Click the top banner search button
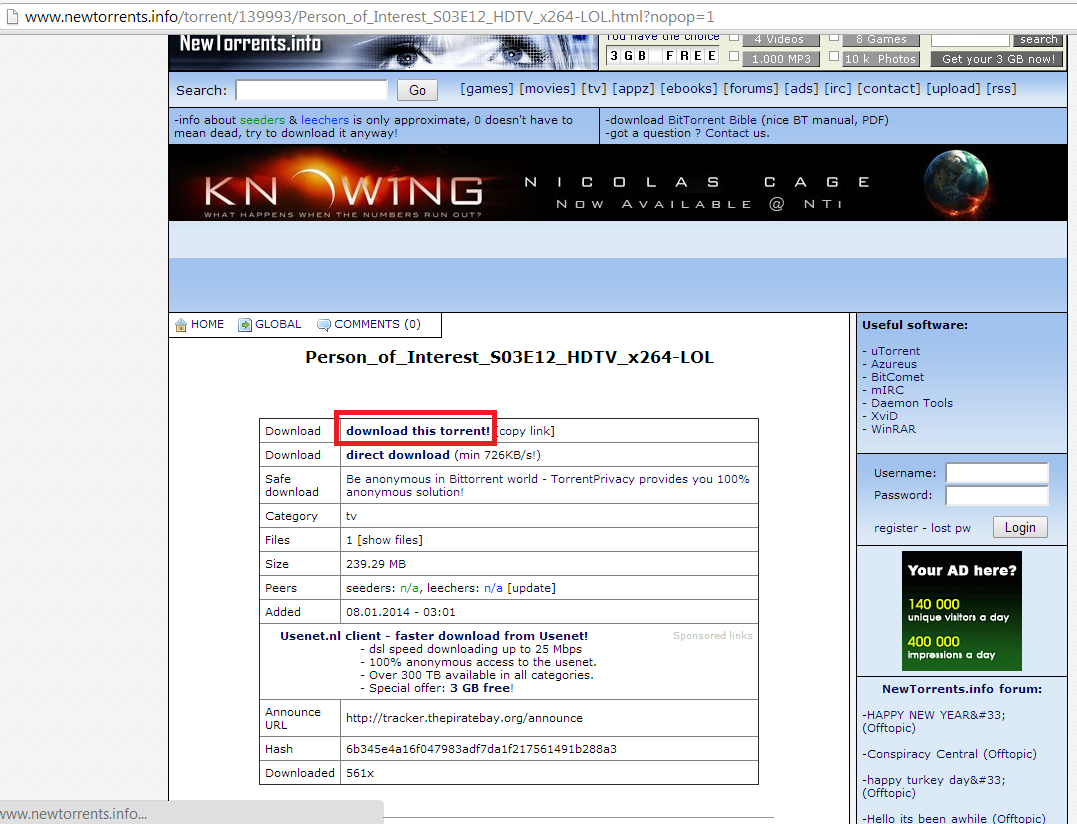Viewport: 1077px width, 824px height. pyautogui.click(x=1038, y=39)
